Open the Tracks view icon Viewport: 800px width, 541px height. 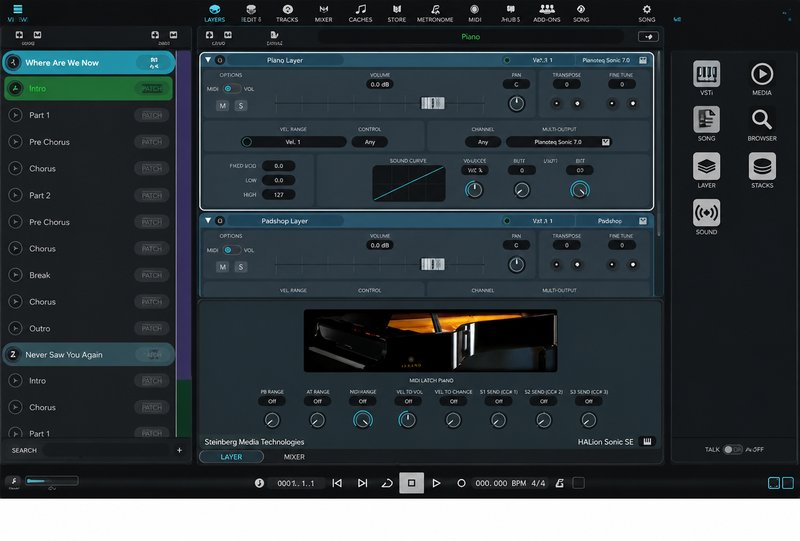(x=287, y=13)
